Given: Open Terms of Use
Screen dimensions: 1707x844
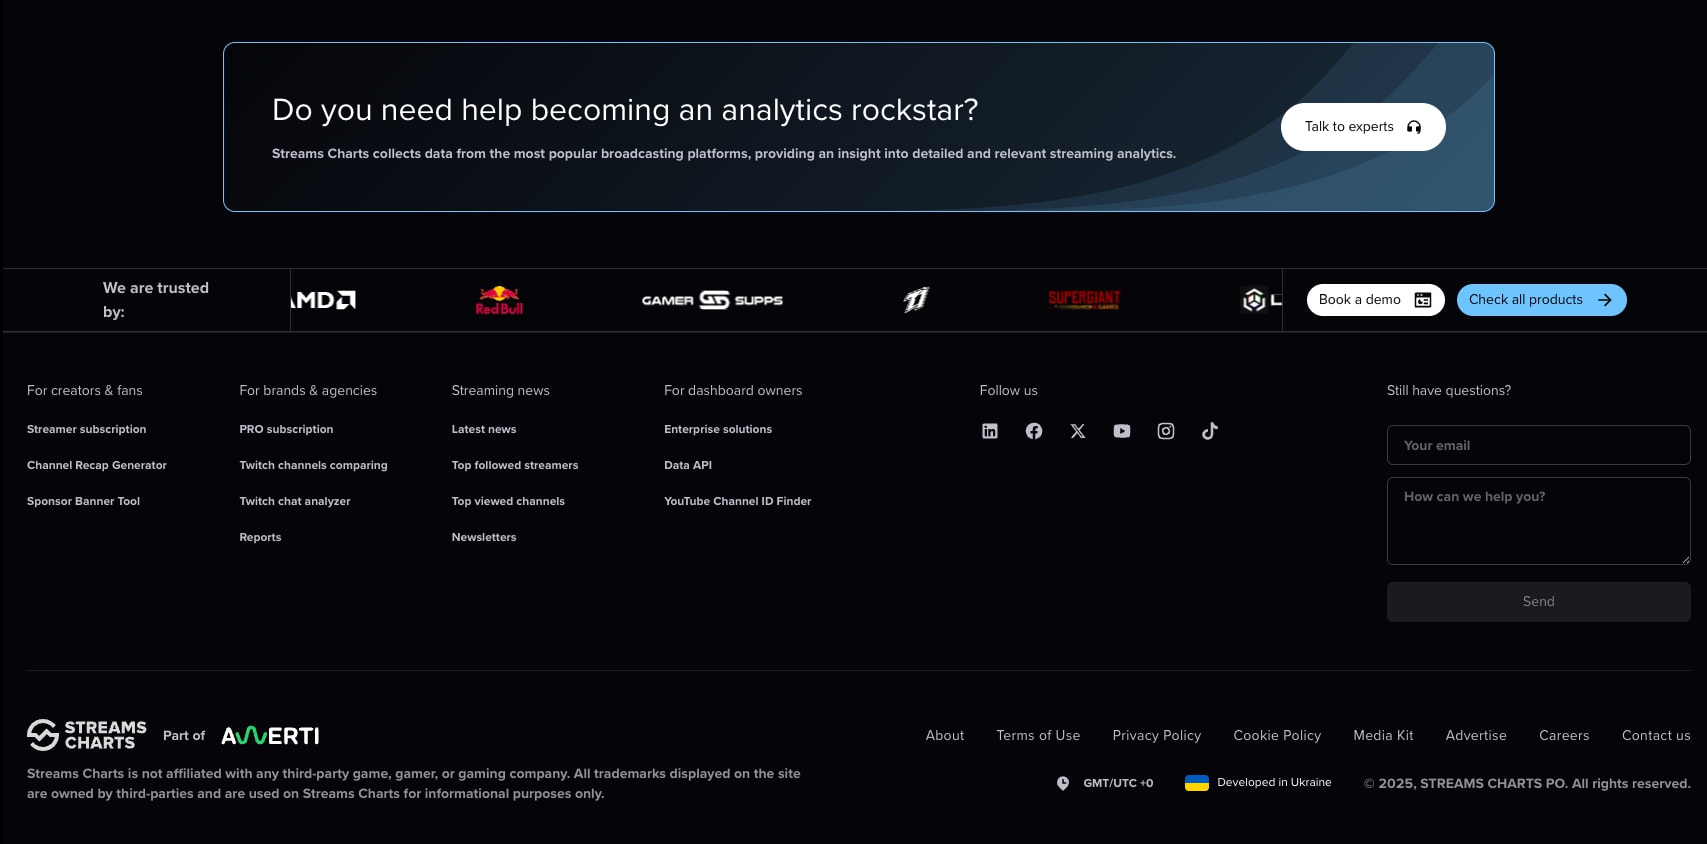Looking at the screenshot, I should 1038,735.
